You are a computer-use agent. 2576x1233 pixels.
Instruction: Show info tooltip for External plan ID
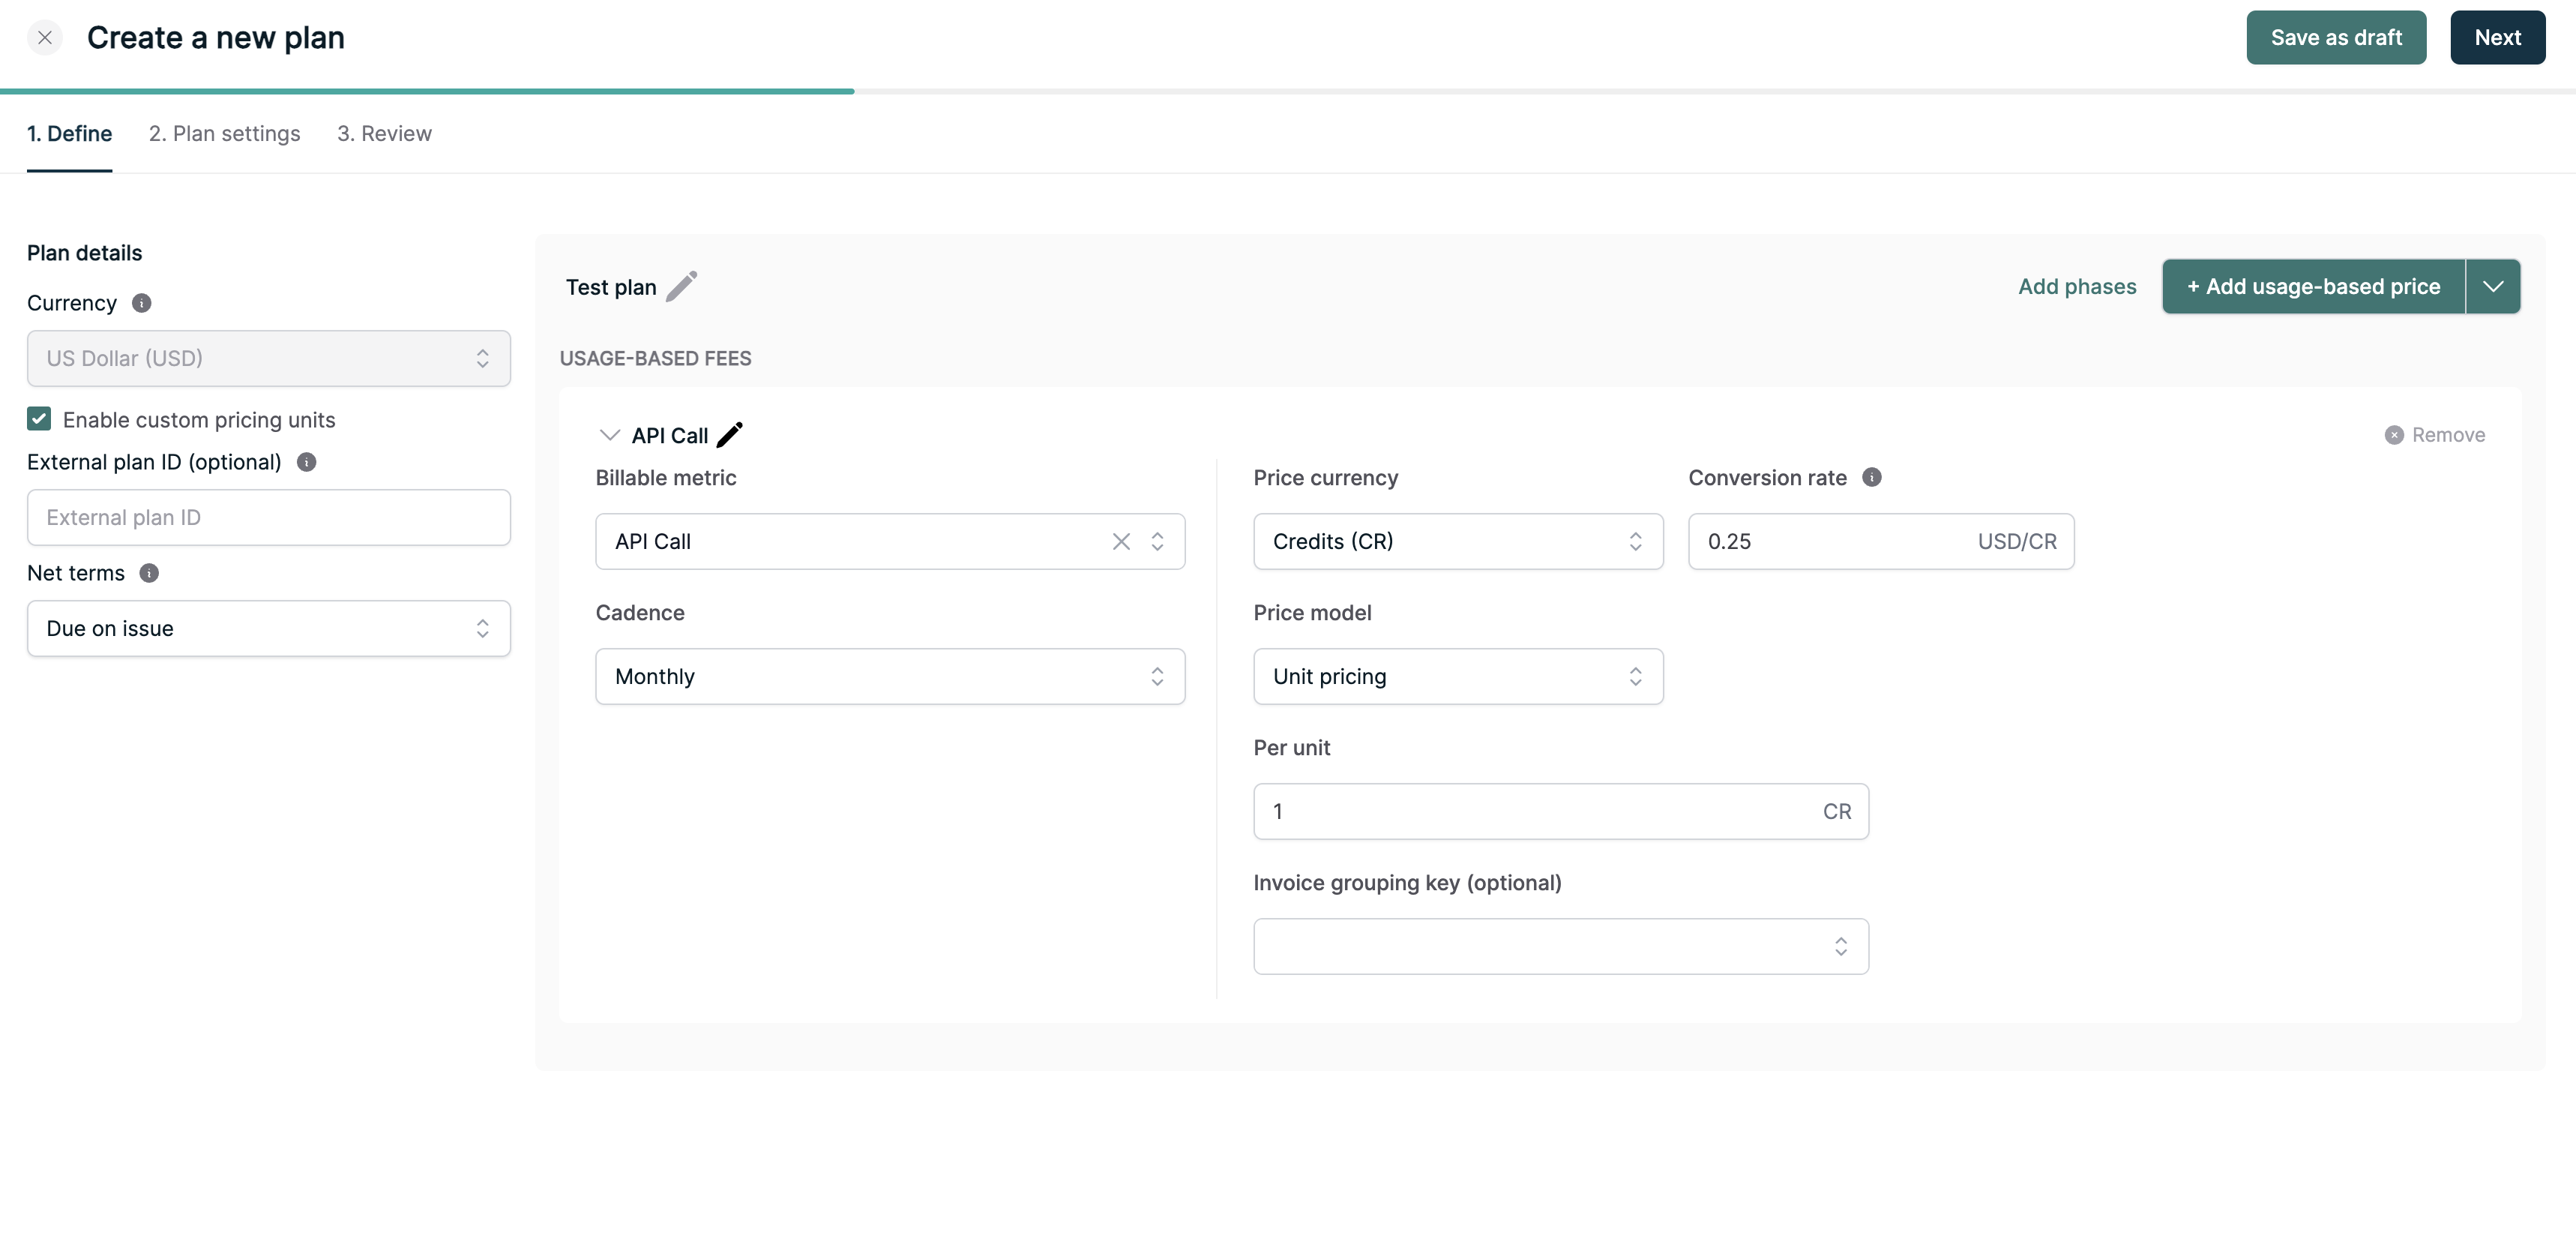(x=307, y=462)
